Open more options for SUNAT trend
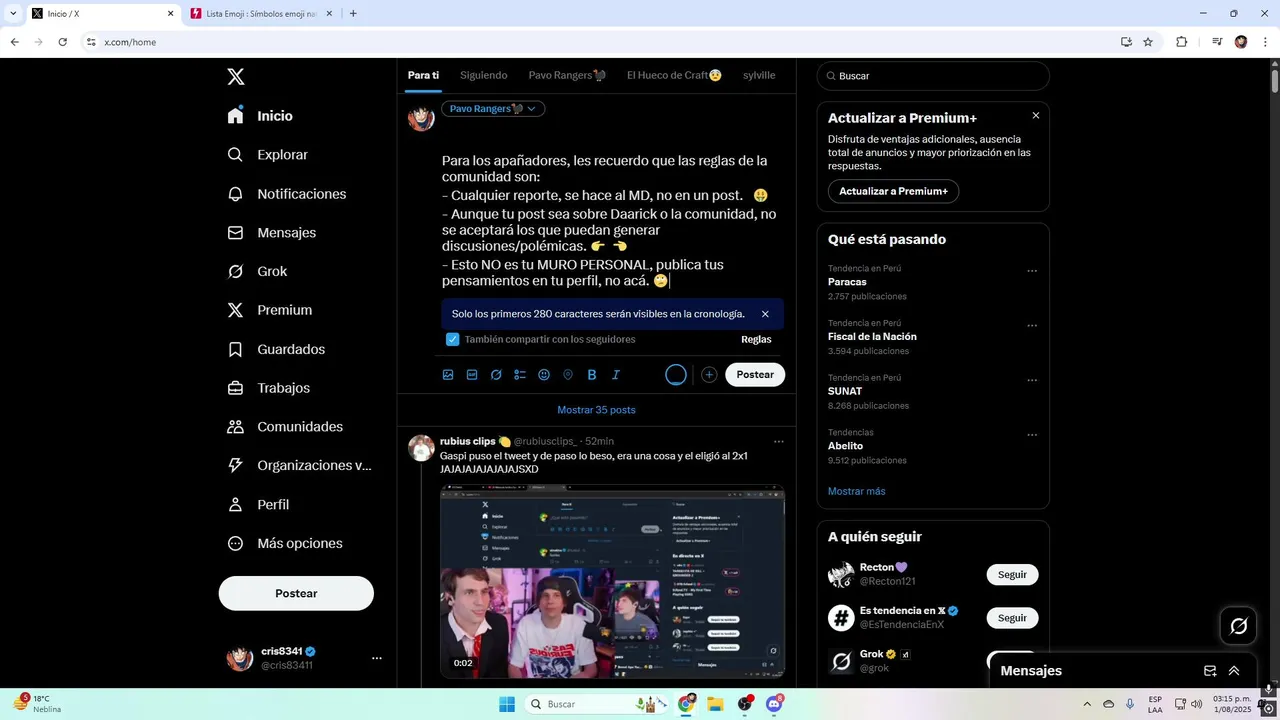 tap(1032, 380)
